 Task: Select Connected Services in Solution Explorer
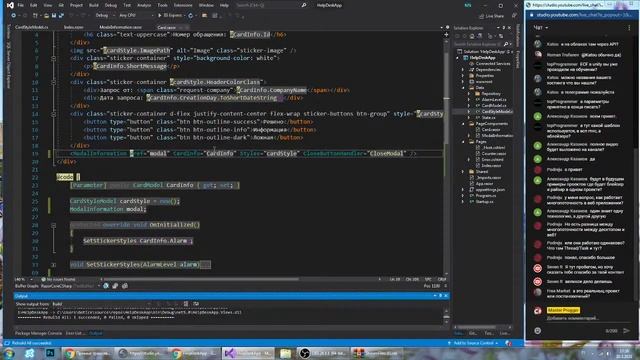[x=493, y=64]
